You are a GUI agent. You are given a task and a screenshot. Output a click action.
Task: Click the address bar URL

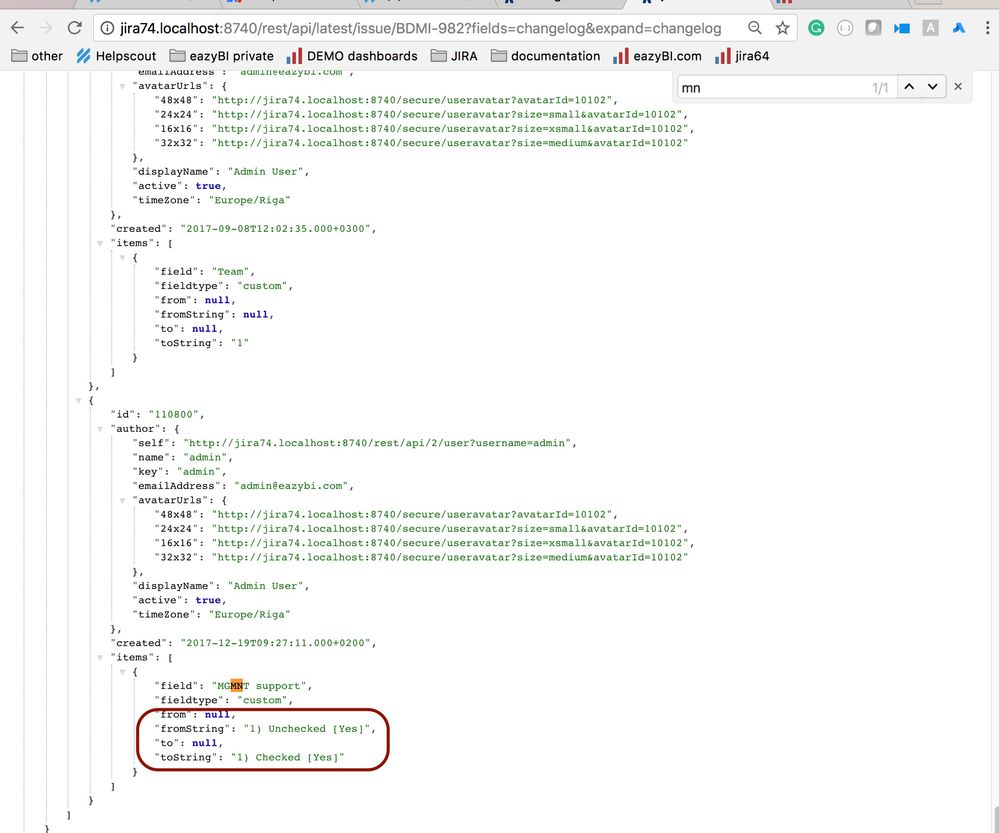coord(420,28)
